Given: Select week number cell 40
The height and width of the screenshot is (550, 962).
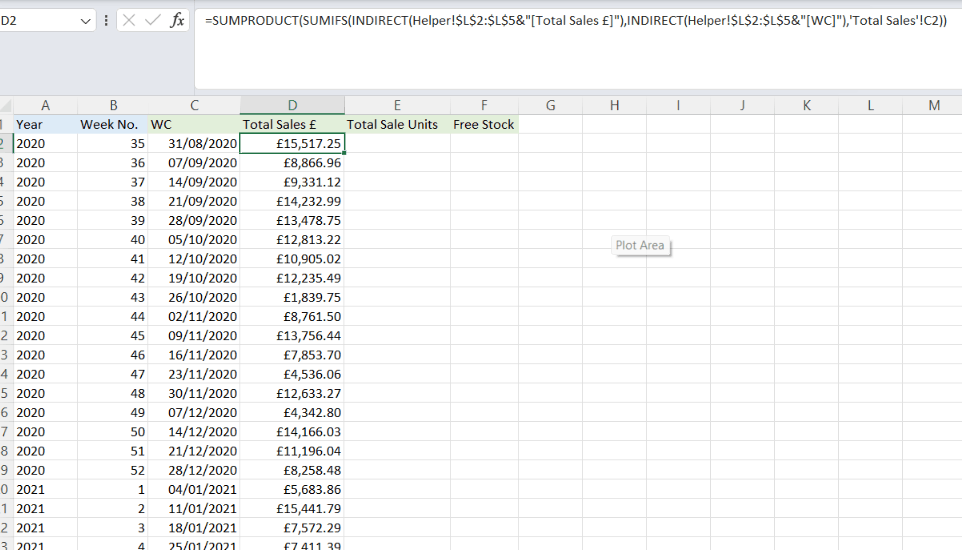Looking at the screenshot, I should (113, 239).
